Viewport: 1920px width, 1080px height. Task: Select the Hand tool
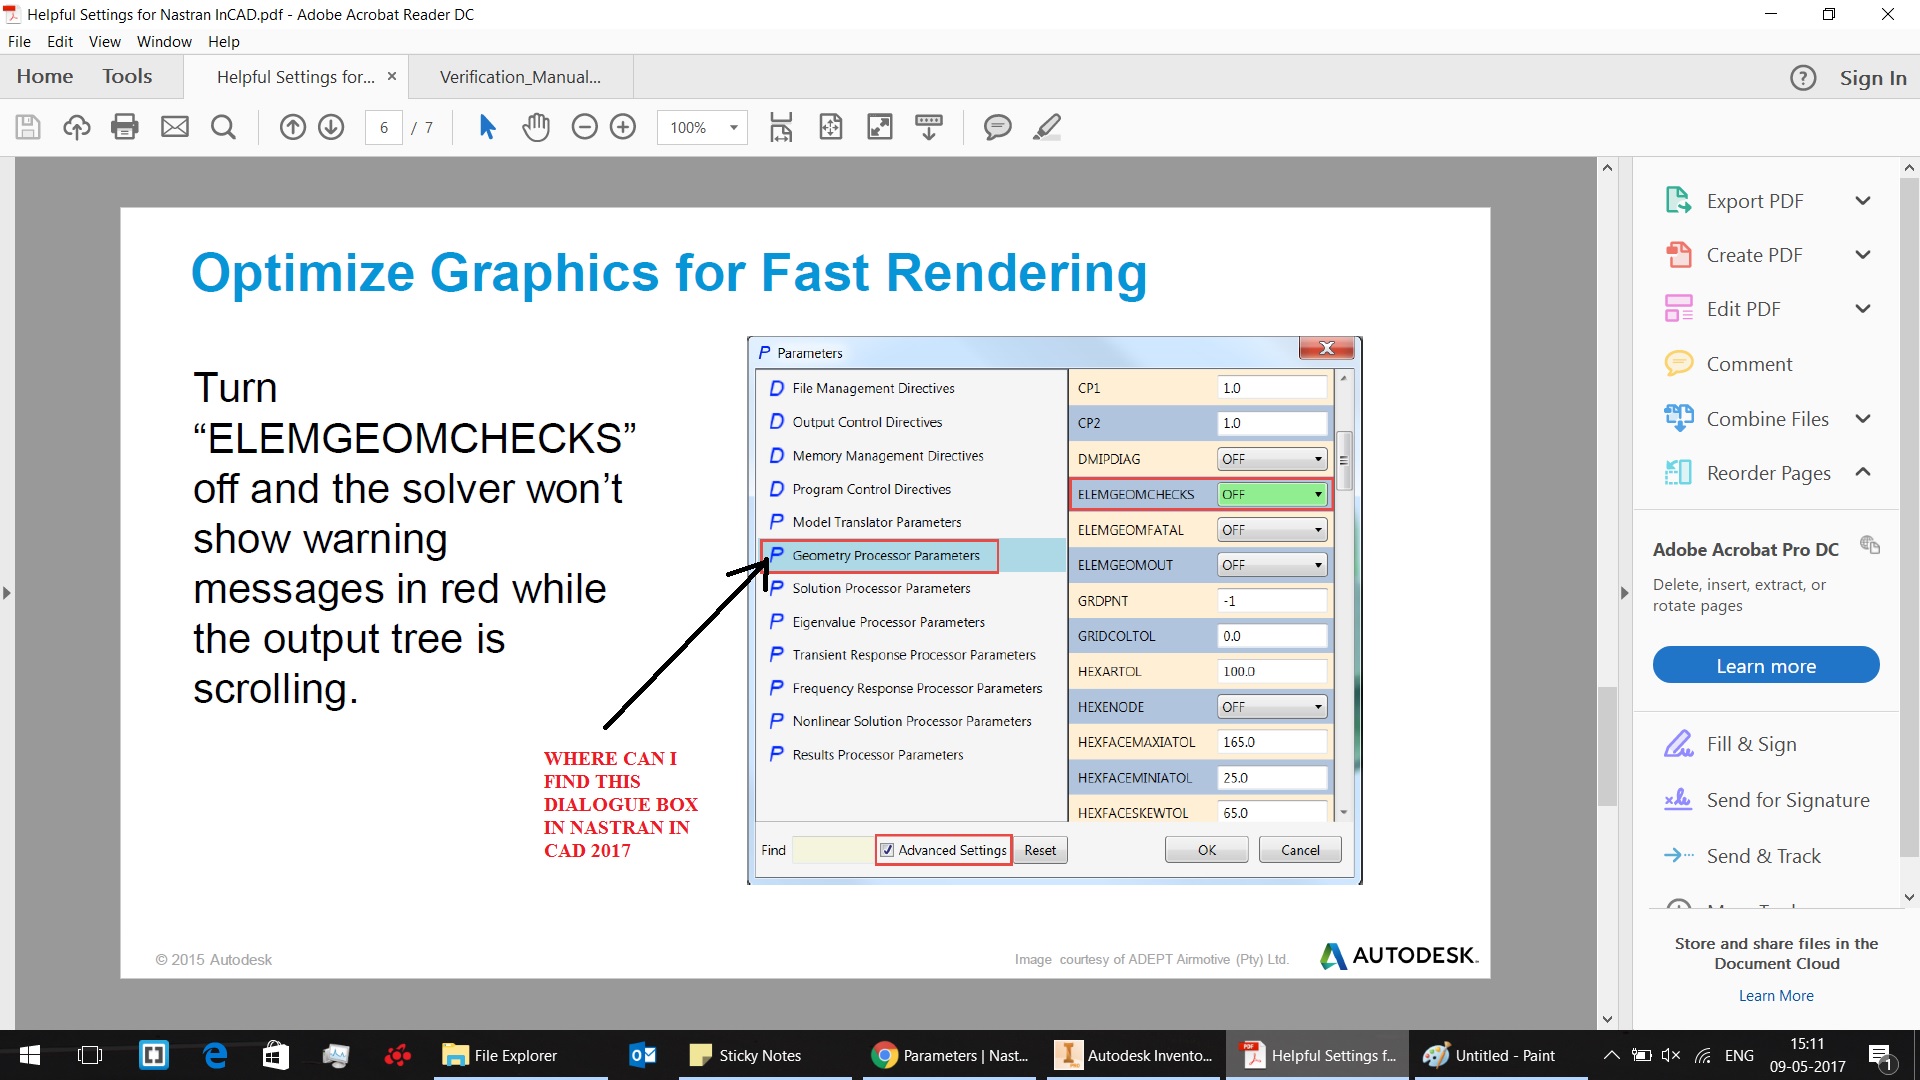pos(536,127)
